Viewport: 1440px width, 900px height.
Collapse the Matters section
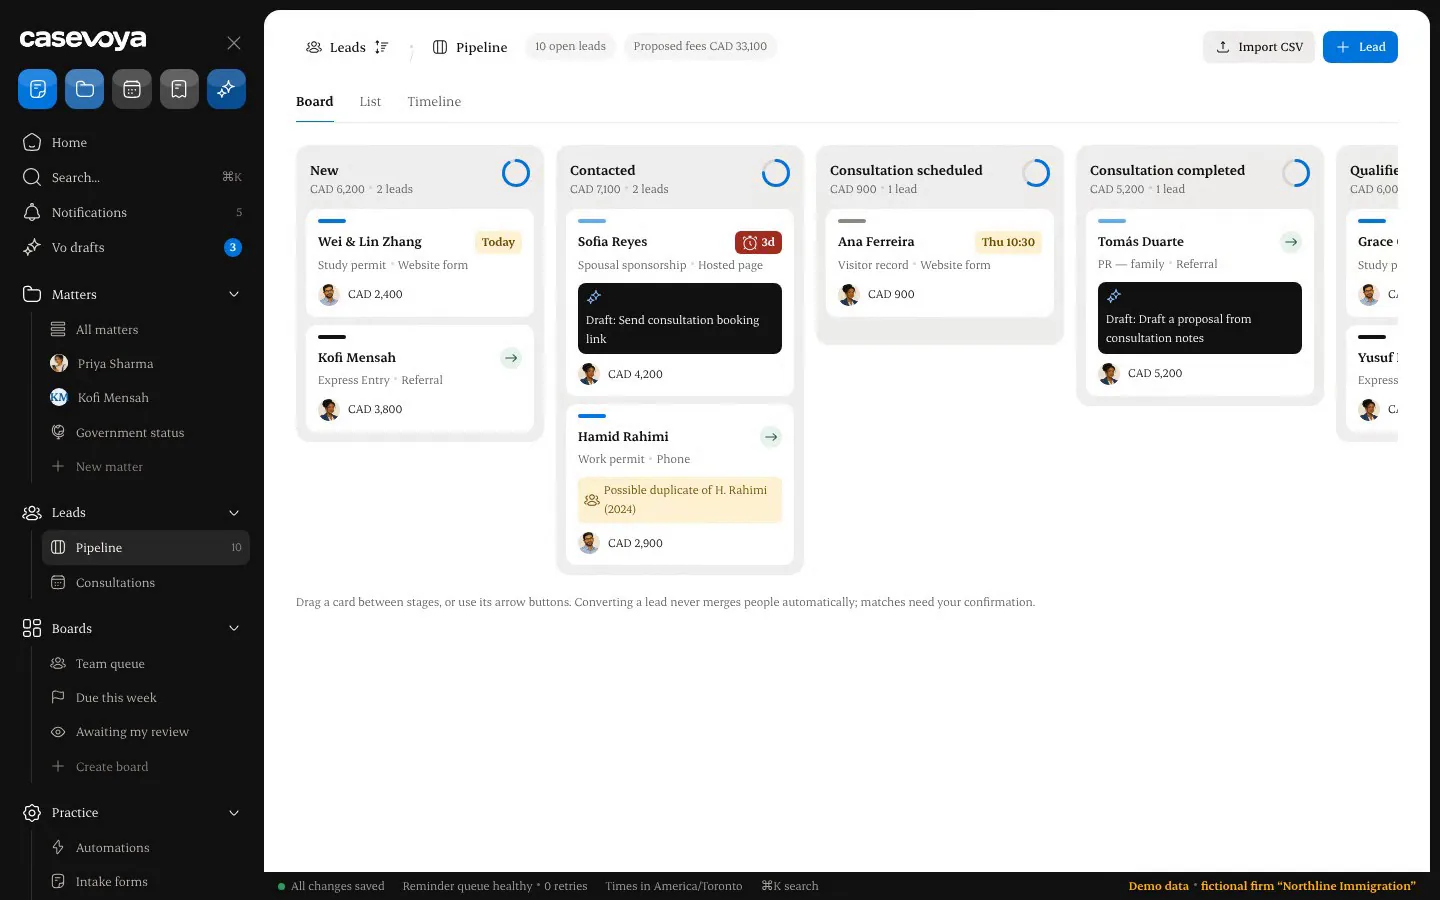coord(234,294)
